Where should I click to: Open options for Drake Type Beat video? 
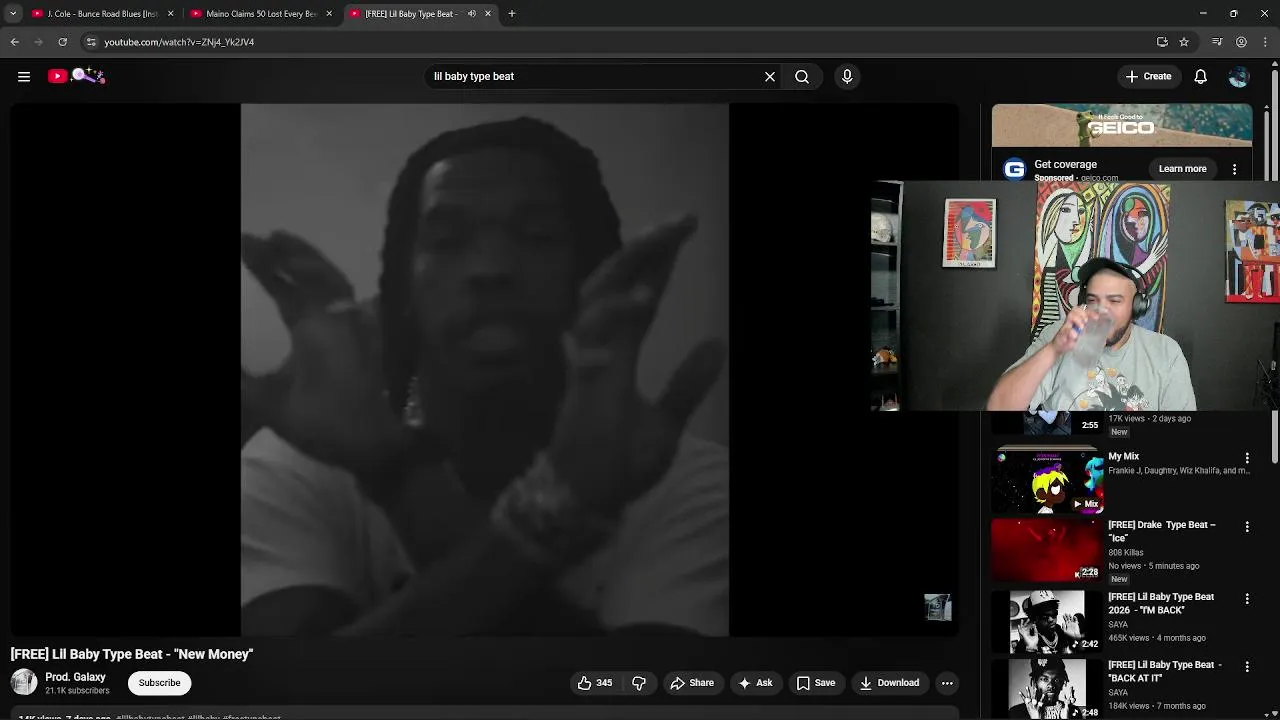tap(1247, 526)
